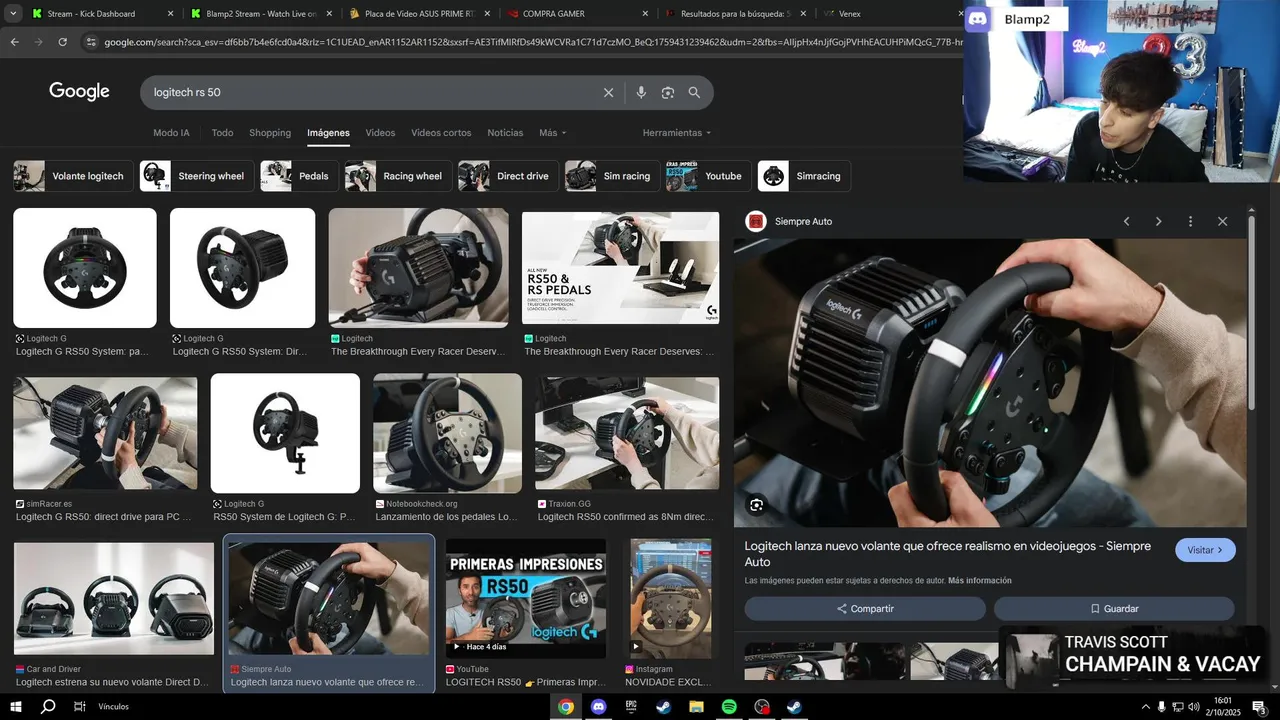
Task: Show next image in the preview panel
Action: (x=1158, y=221)
